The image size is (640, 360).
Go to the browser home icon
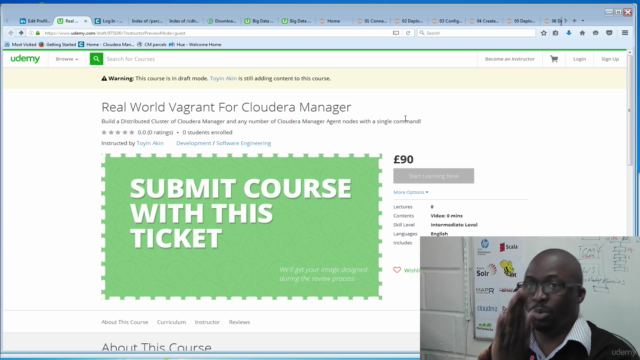[x=582, y=33]
